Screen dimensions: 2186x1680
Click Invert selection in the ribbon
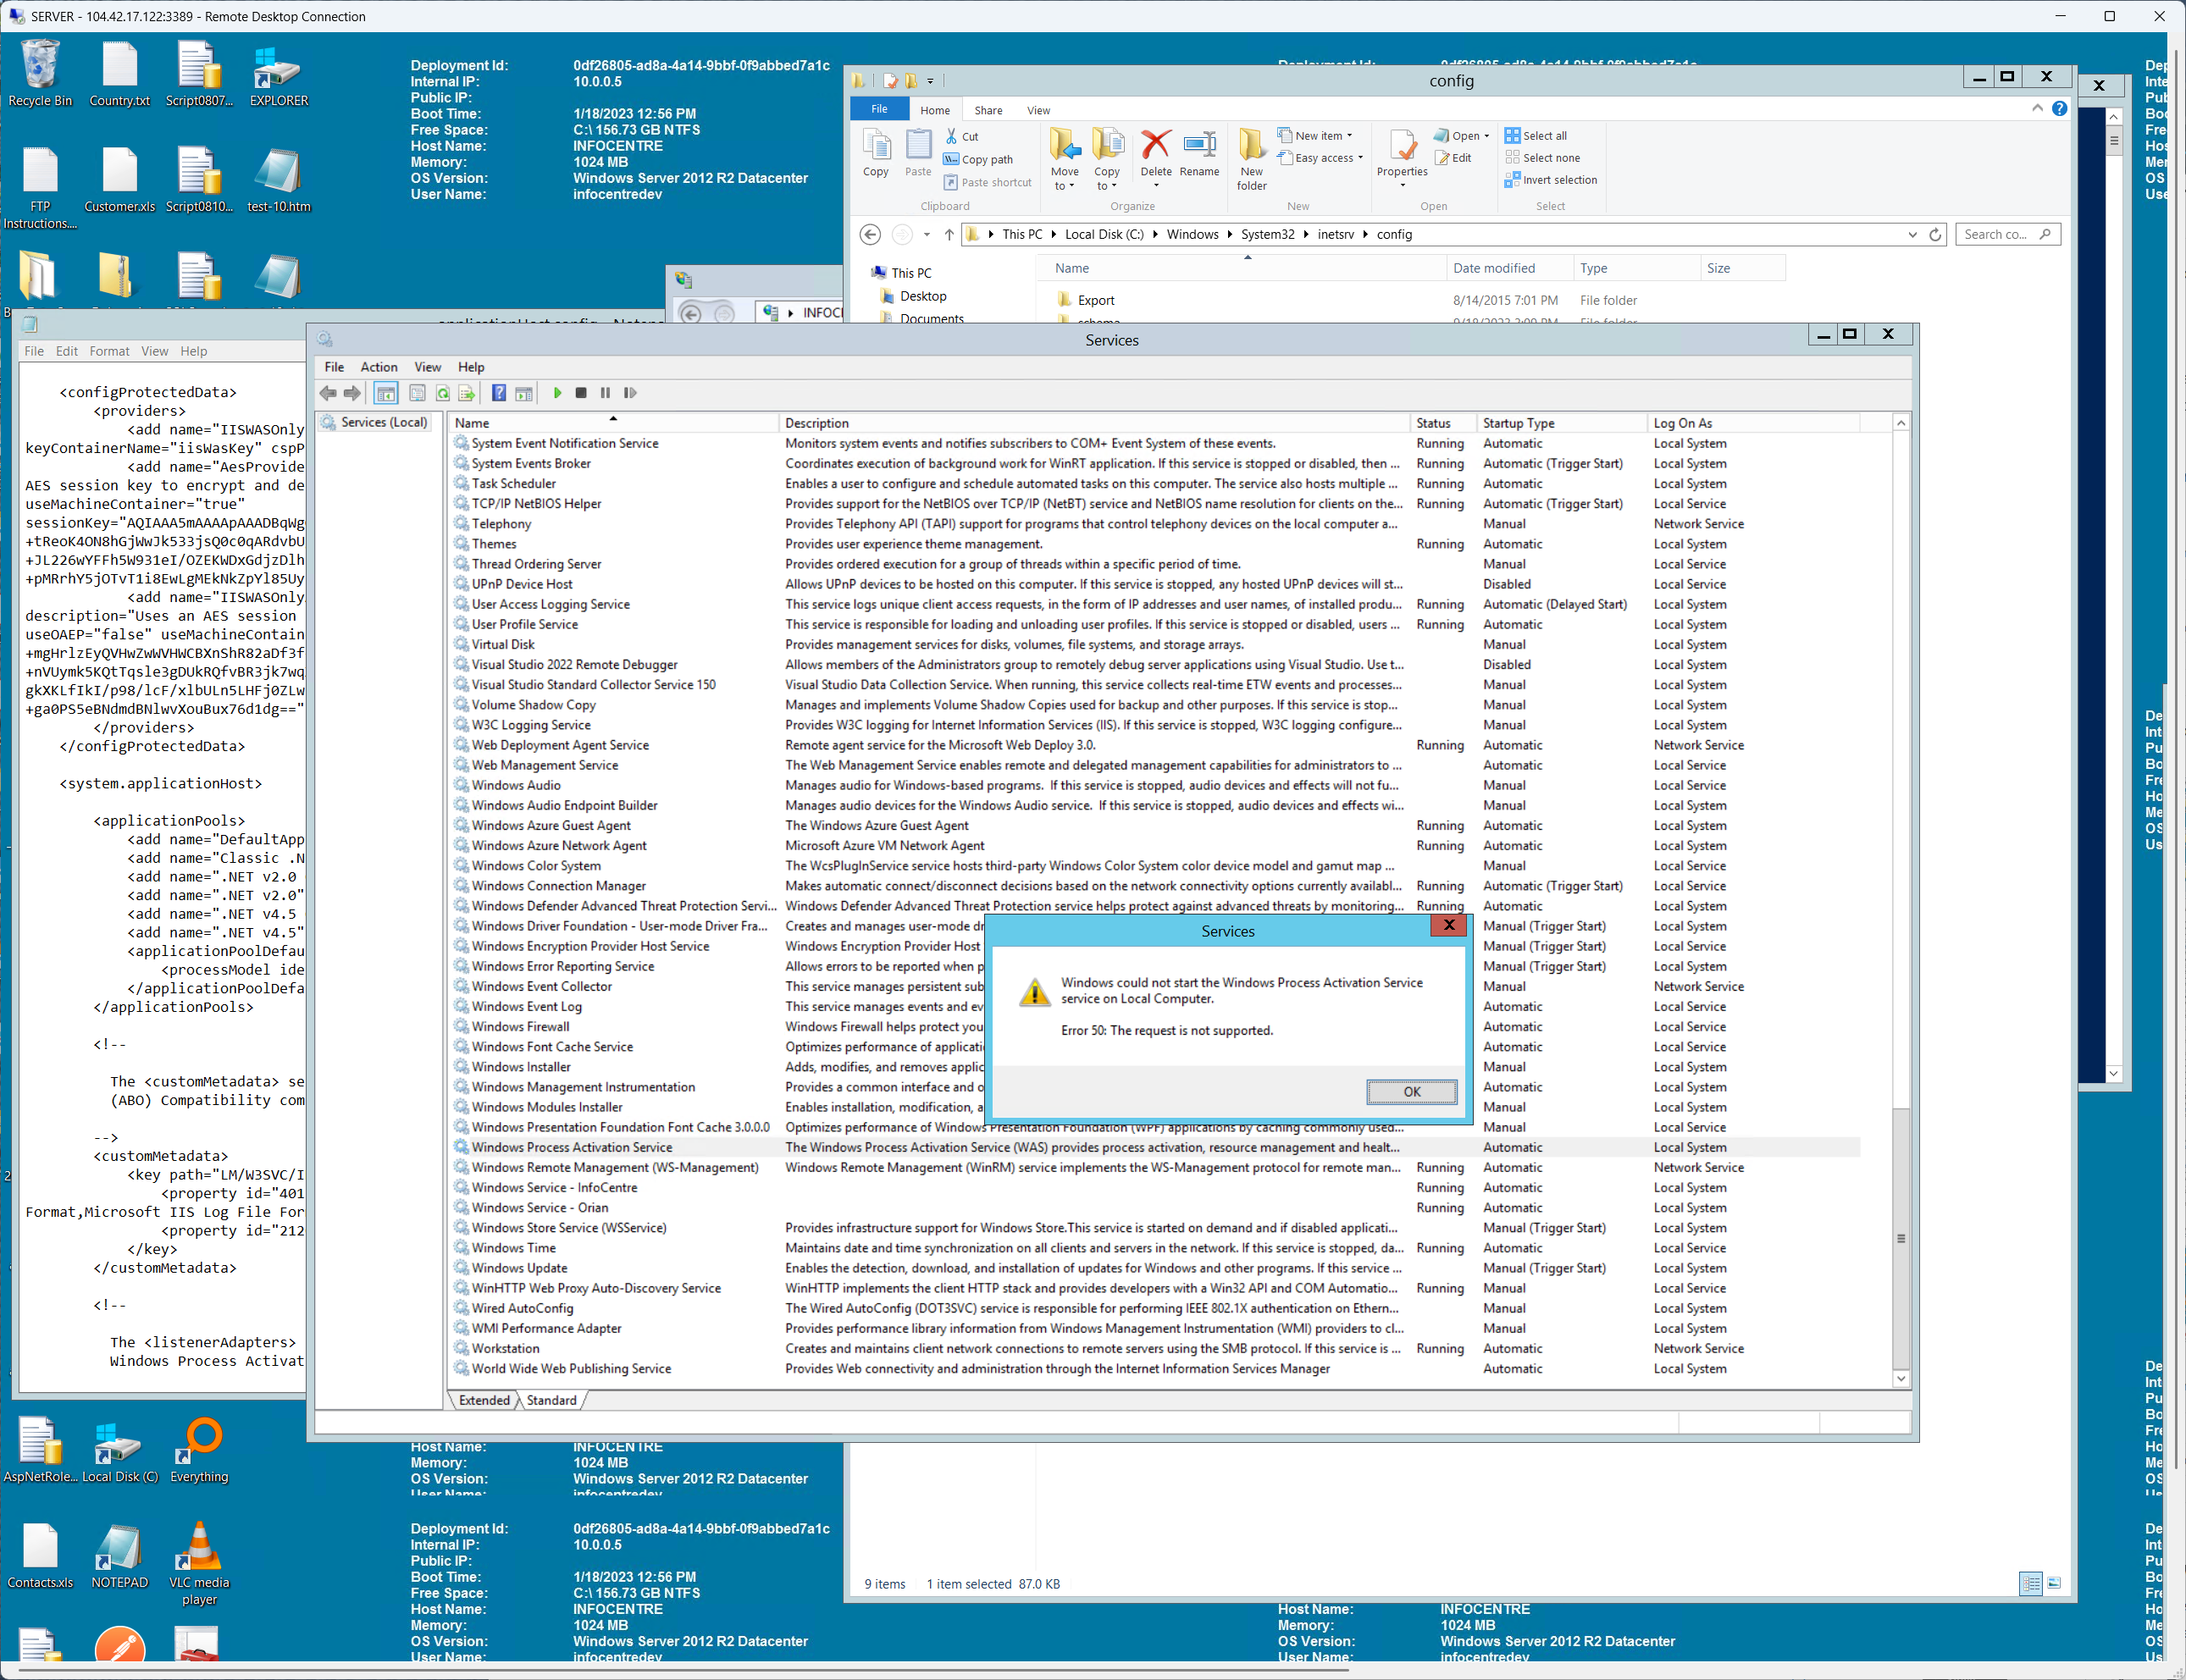pos(1551,180)
